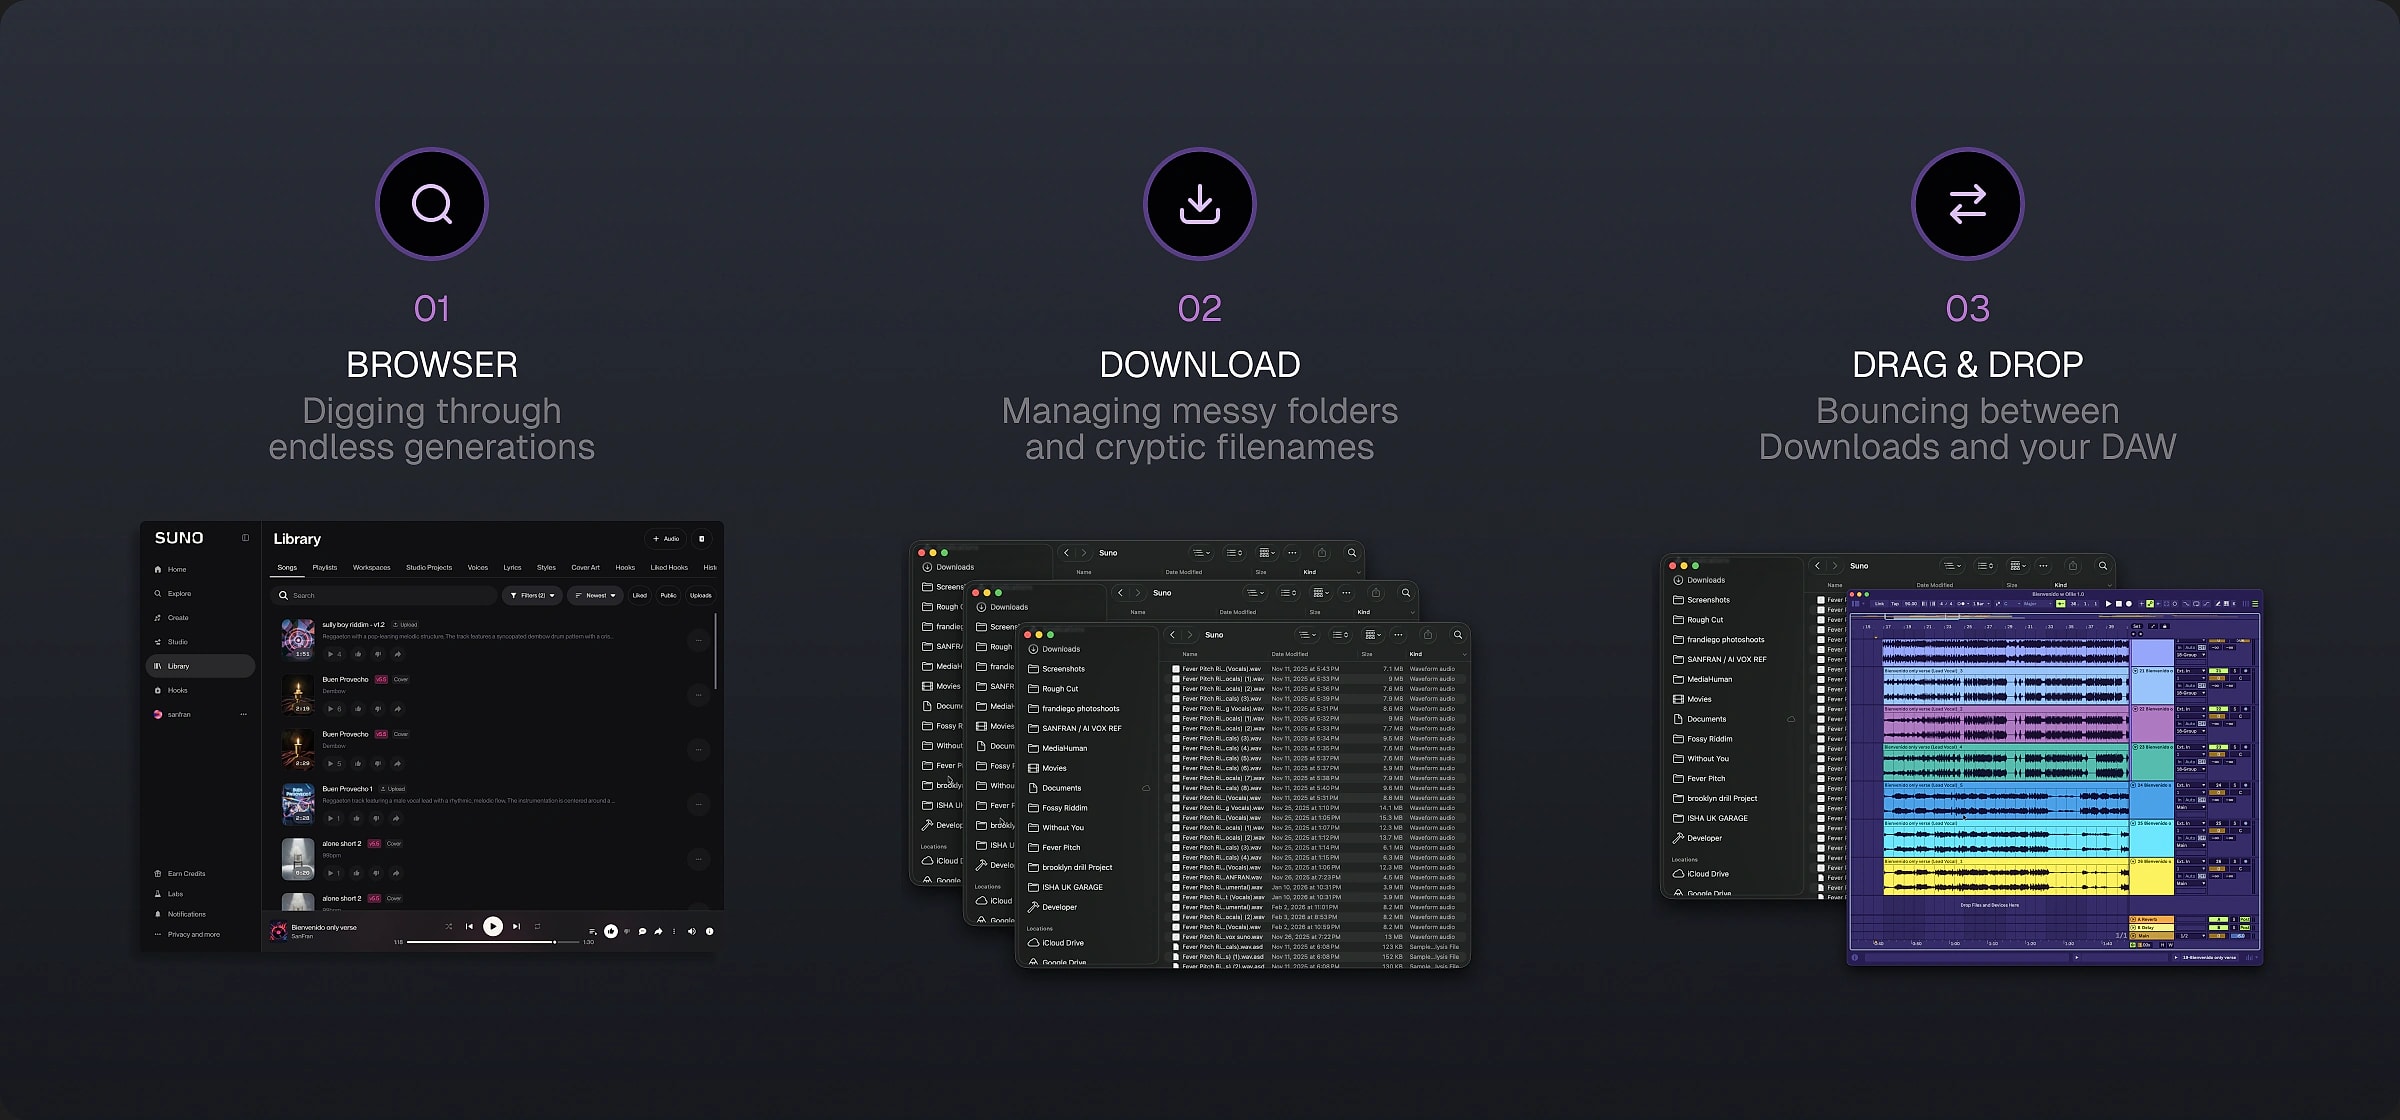Open group-by dropdown in front Finder window
Viewport: 2400px width, 1120px height.
point(1375,635)
